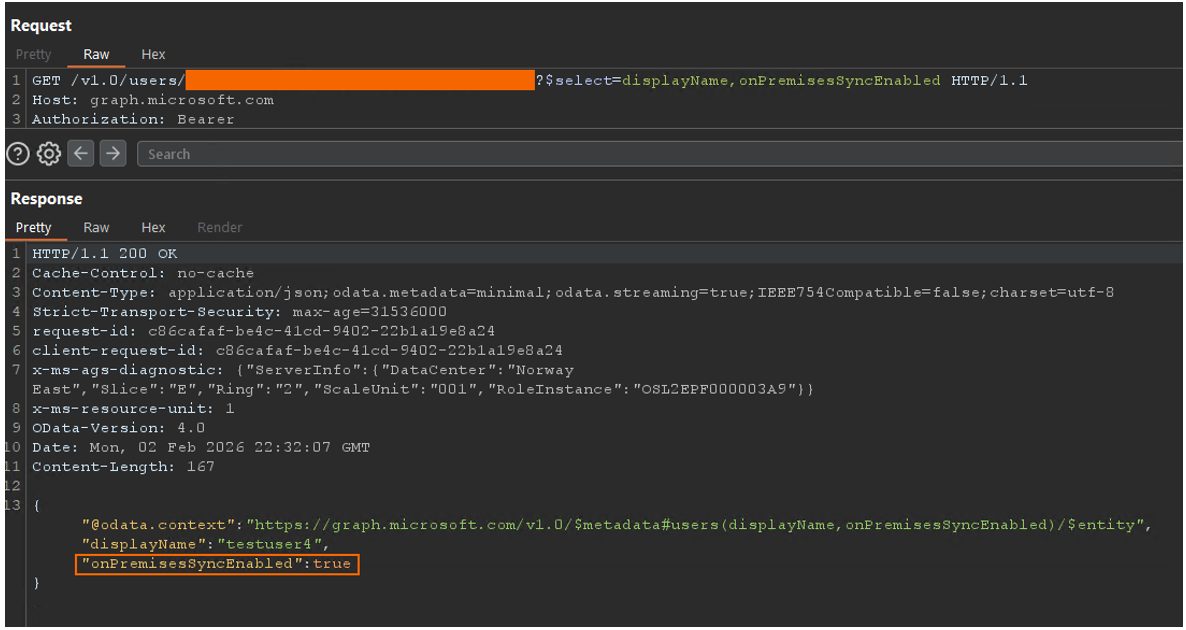1186x630 pixels.
Task: Switch Request view to Hex tab
Action: [154, 54]
